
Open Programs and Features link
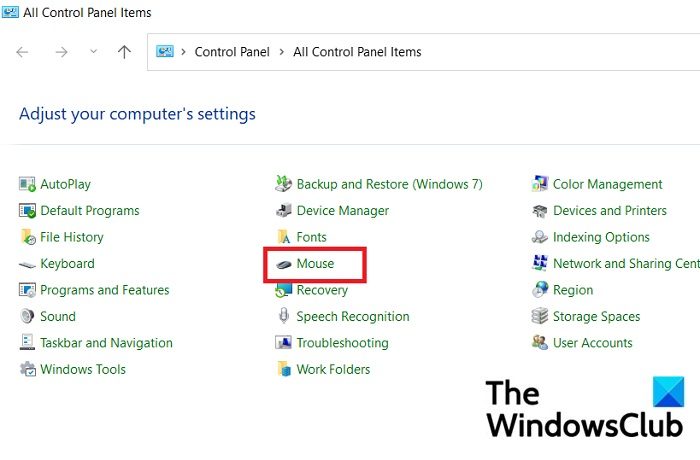click(x=105, y=290)
